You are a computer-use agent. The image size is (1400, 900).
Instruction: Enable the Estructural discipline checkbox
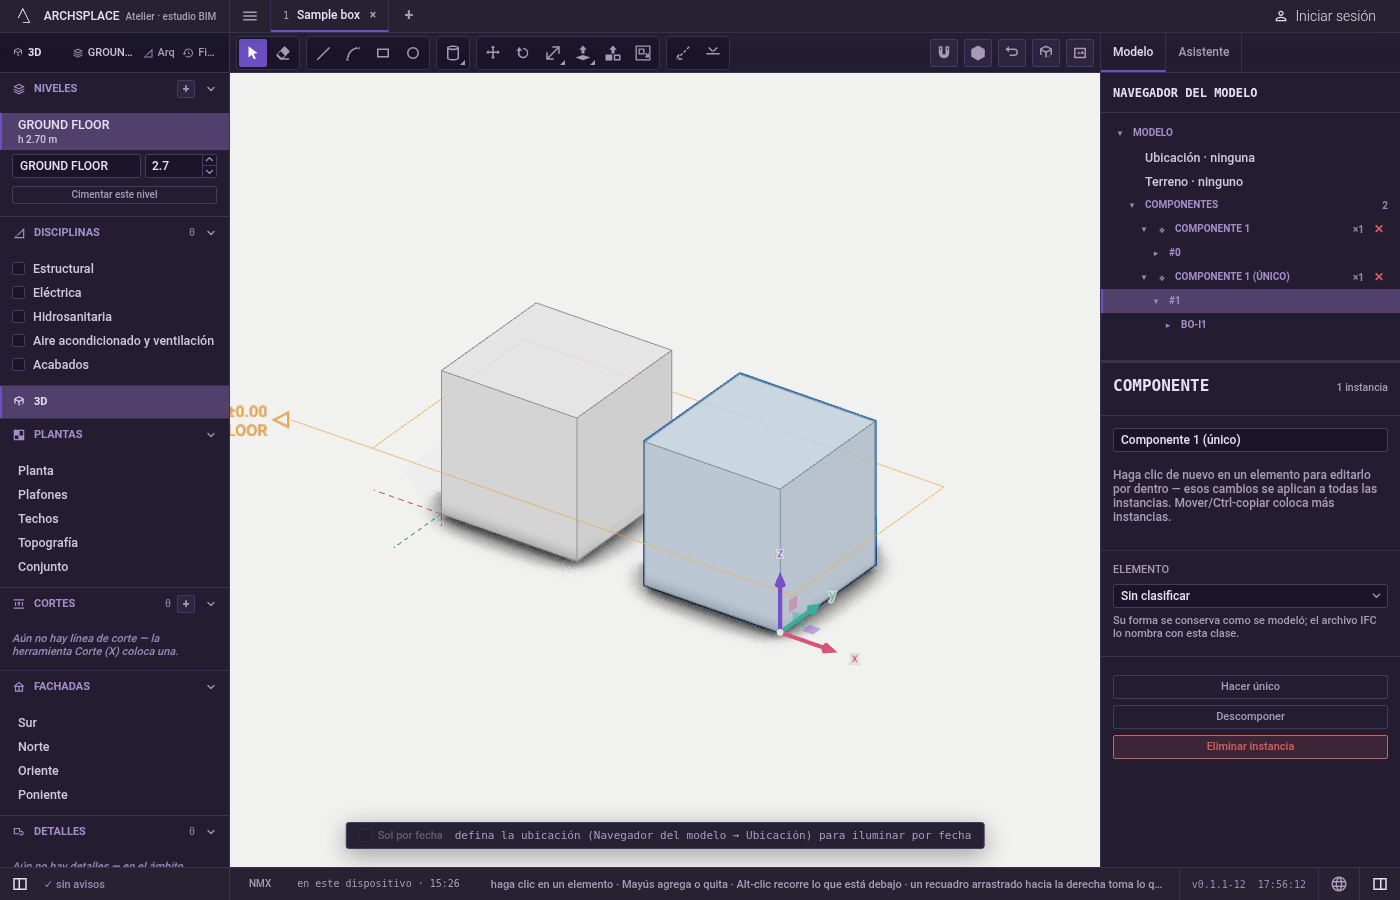tap(18, 269)
